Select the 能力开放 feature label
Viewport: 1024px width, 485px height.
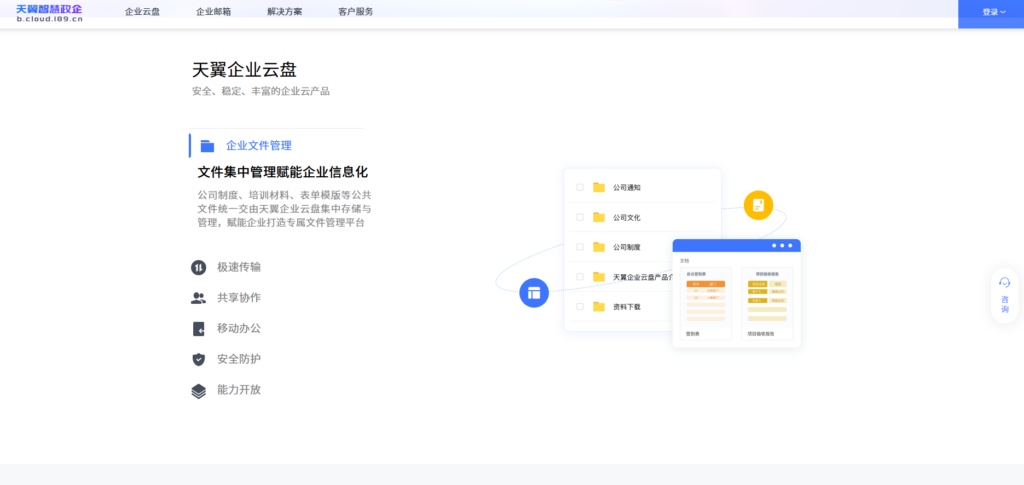(x=239, y=390)
